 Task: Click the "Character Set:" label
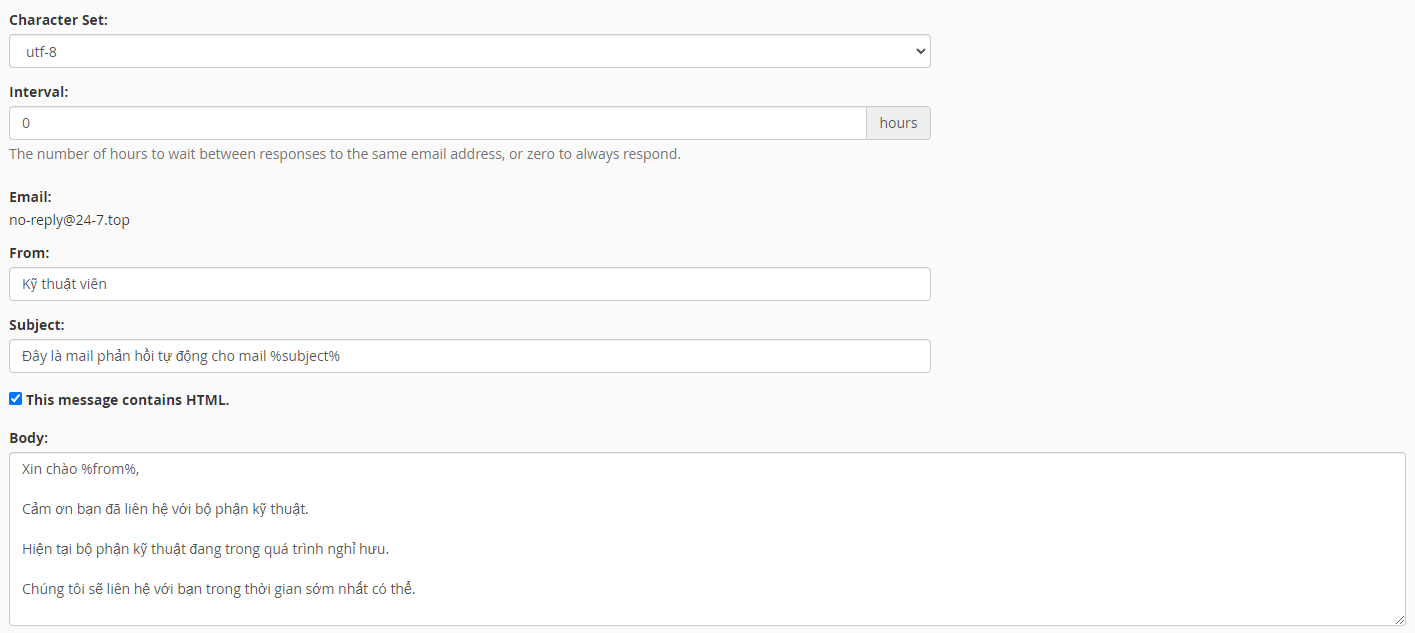click(58, 20)
